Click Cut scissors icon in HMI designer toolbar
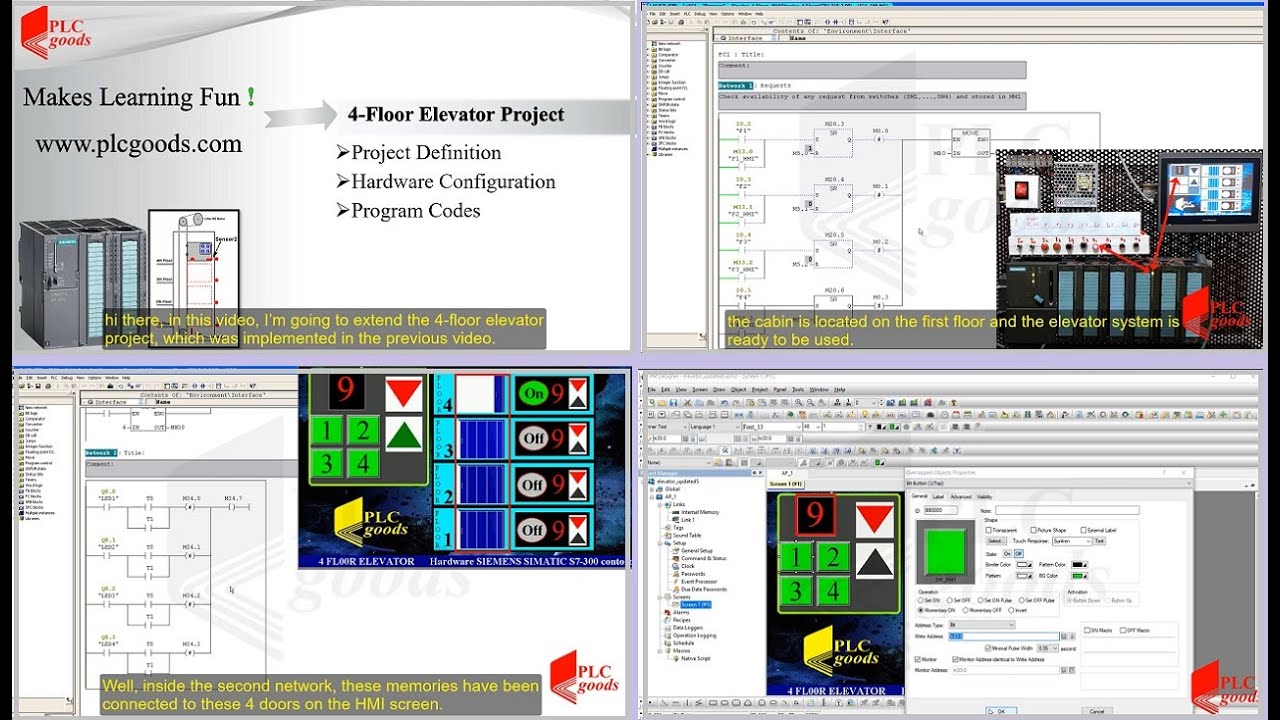This screenshot has width=1280, height=720. click(687, 402)
